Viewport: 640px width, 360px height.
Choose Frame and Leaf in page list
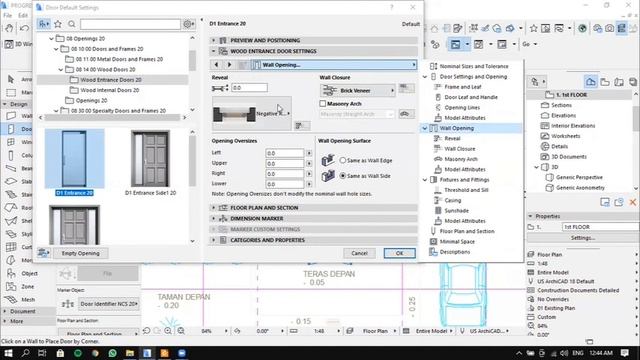462,87
